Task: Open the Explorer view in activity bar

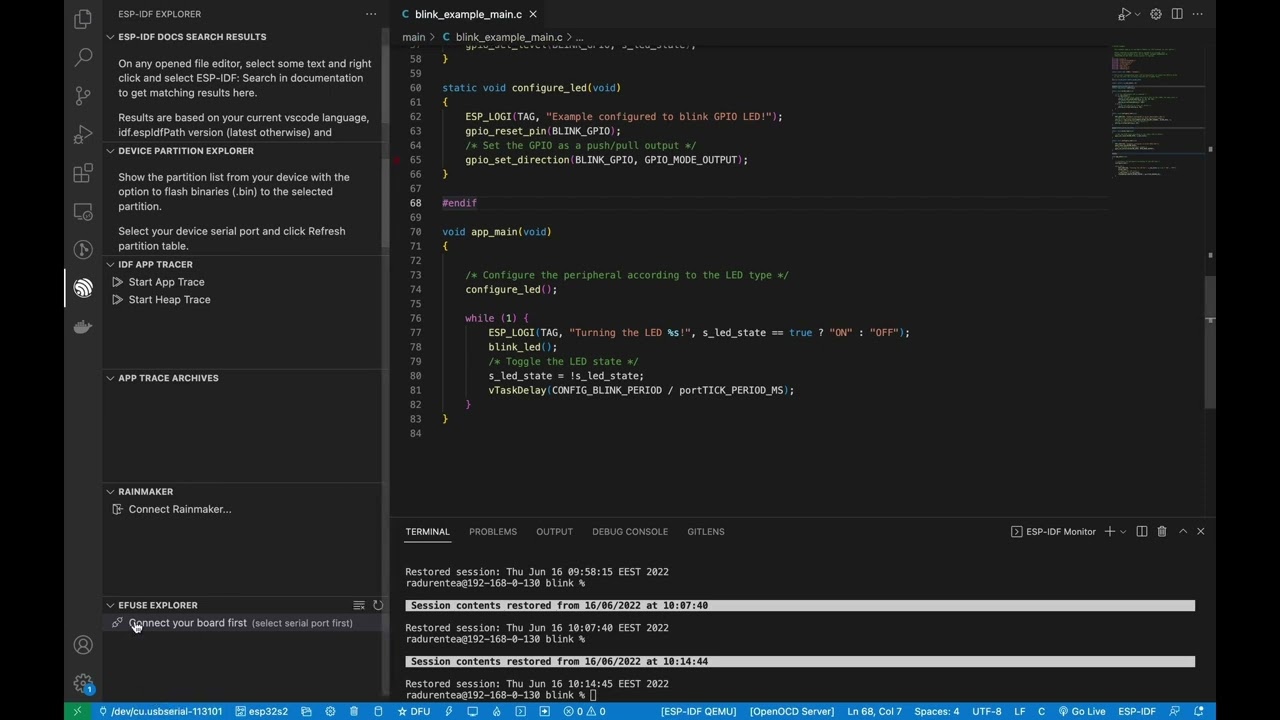Action: tap(83, 19)
